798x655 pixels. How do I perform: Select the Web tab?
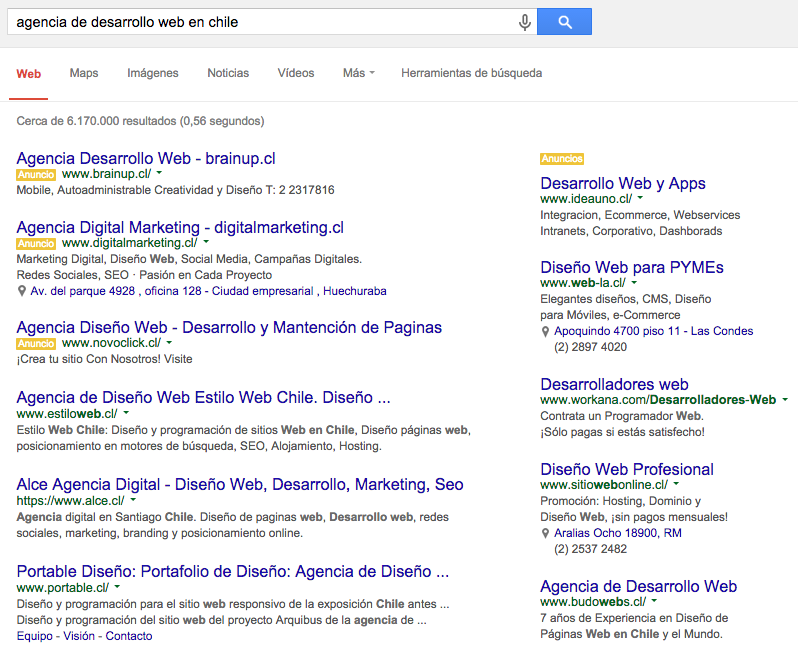(x=28, y=74)
